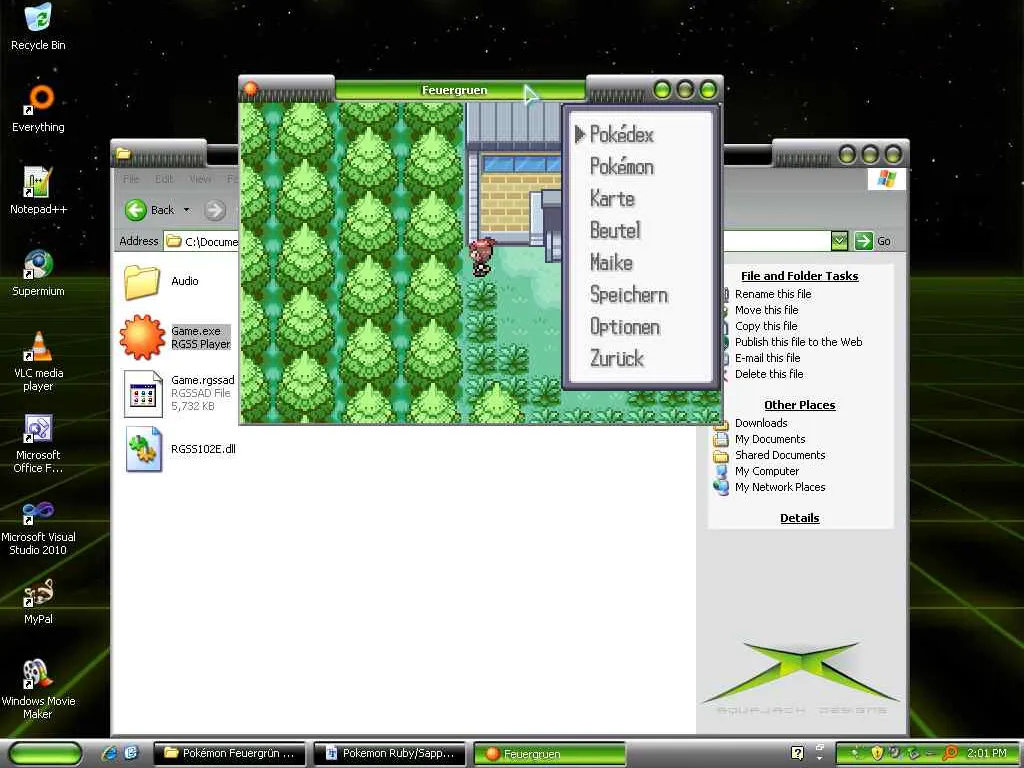Open the Notepad++ desktop shortcut
The image size is (1024, 768).
38,182
